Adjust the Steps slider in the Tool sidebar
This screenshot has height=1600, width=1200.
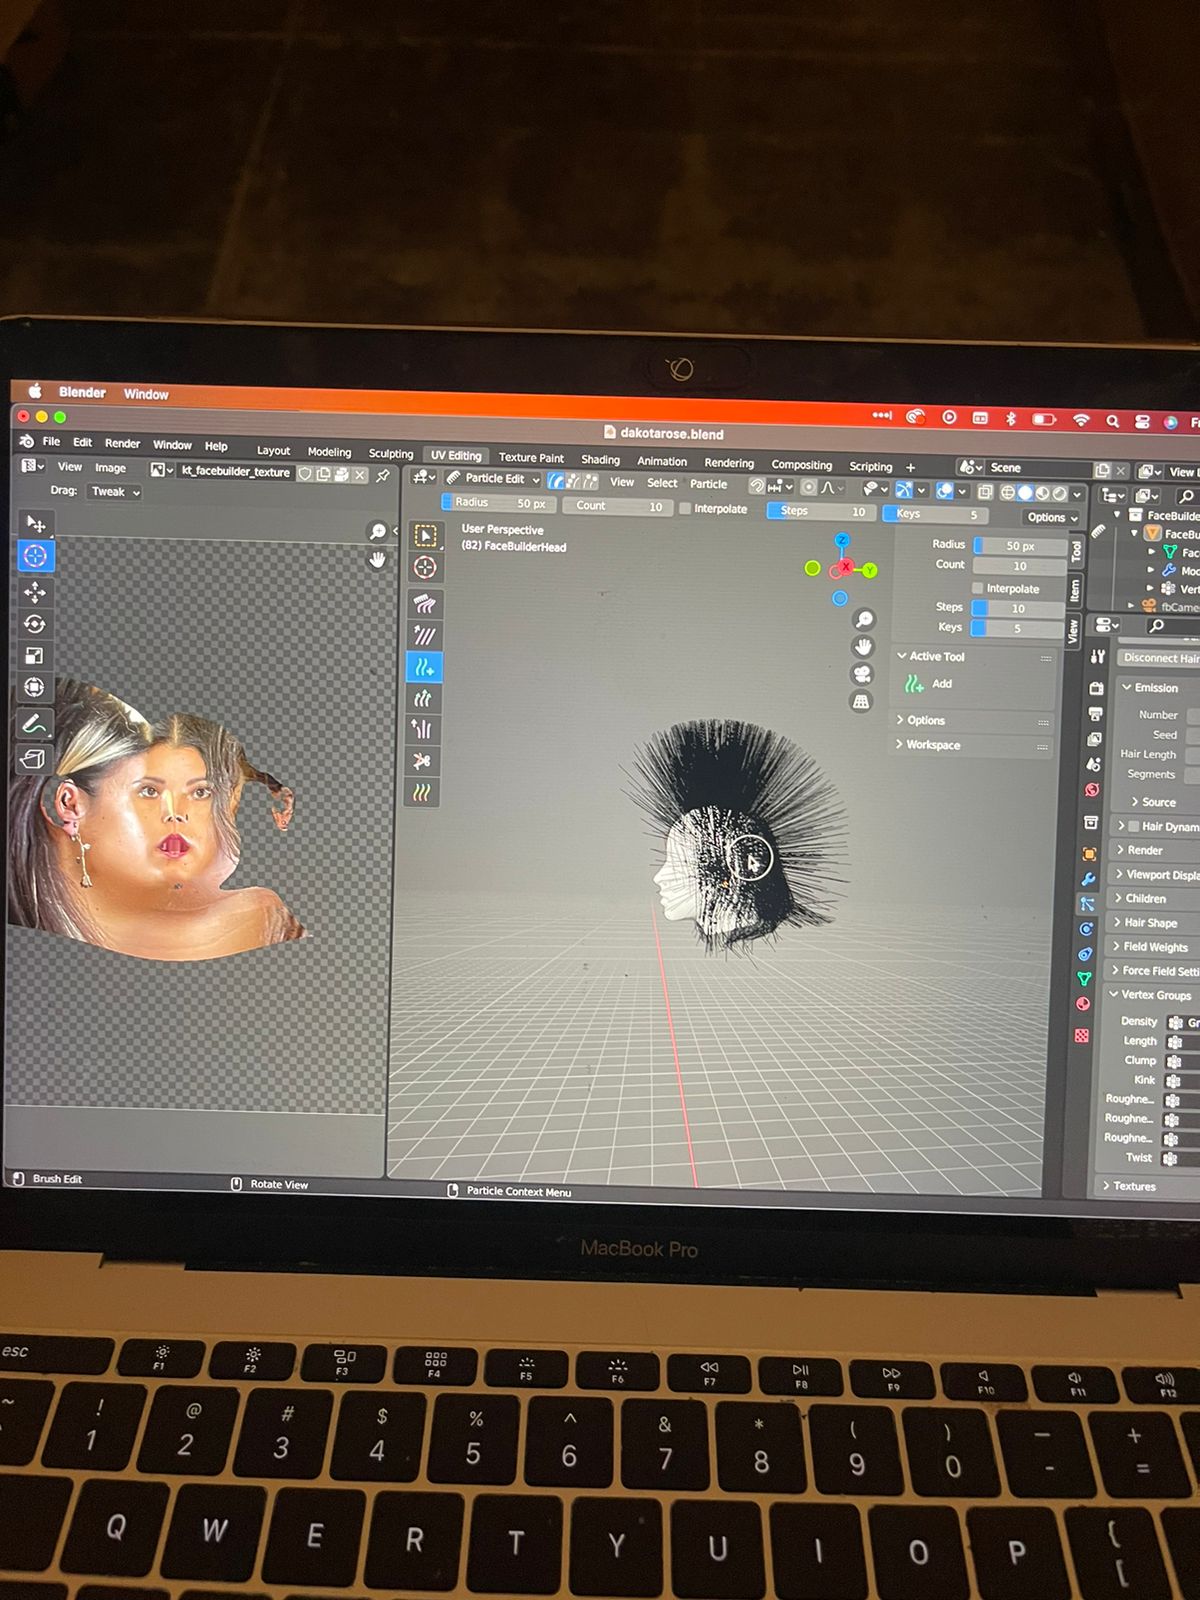click(1018, 608)
